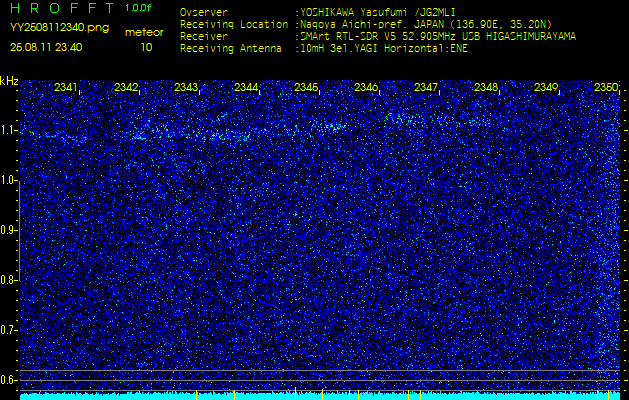Click the RTL-SDR V5 52.905MHz receiver value

click(x=438, y=37)
